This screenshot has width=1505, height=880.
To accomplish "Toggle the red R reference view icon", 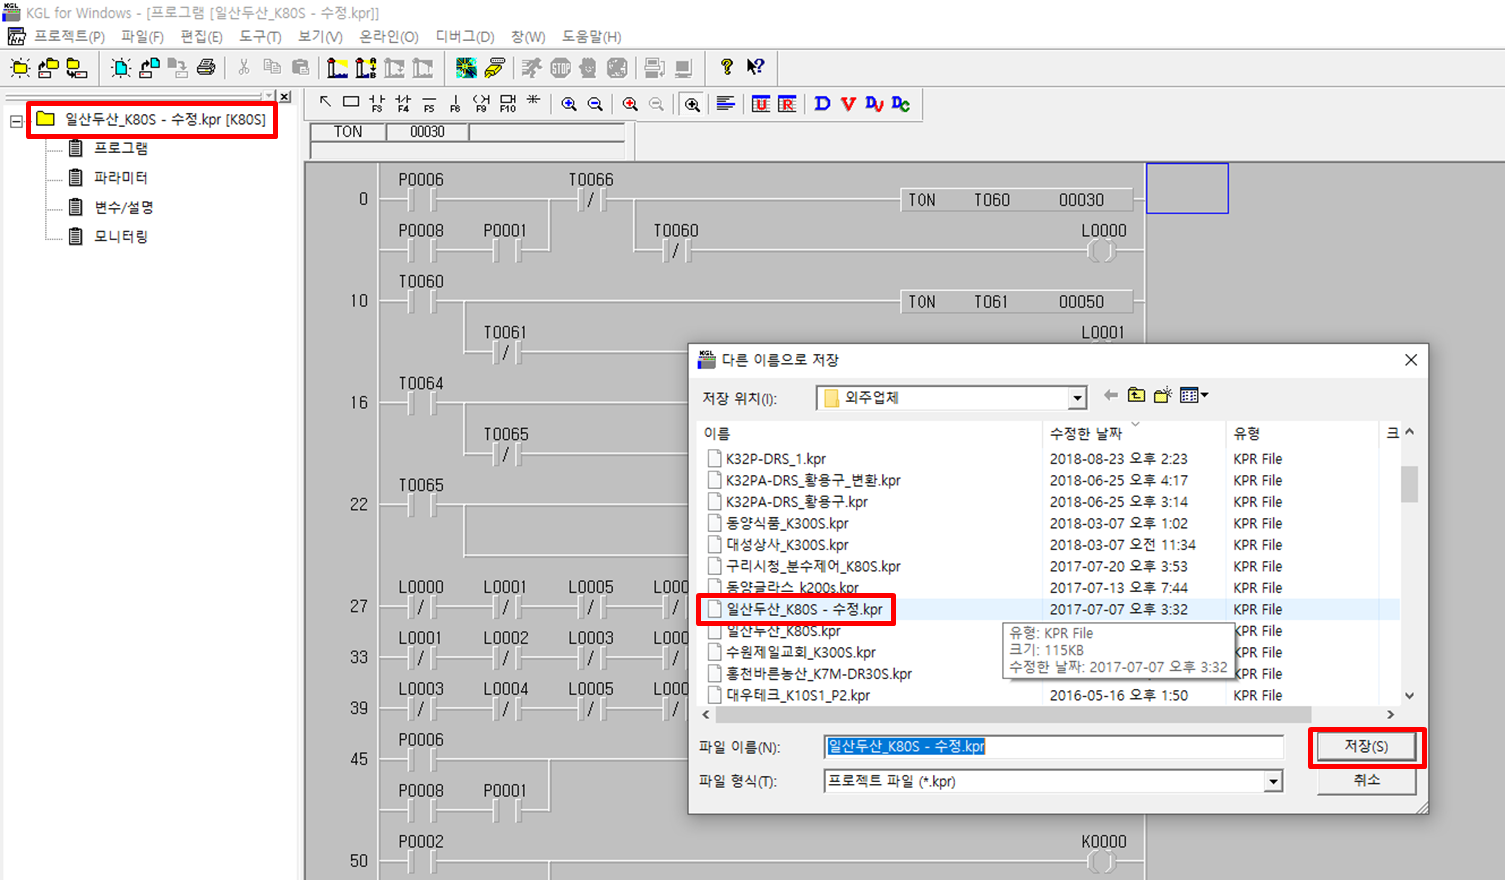I will (x=788, y=103).
